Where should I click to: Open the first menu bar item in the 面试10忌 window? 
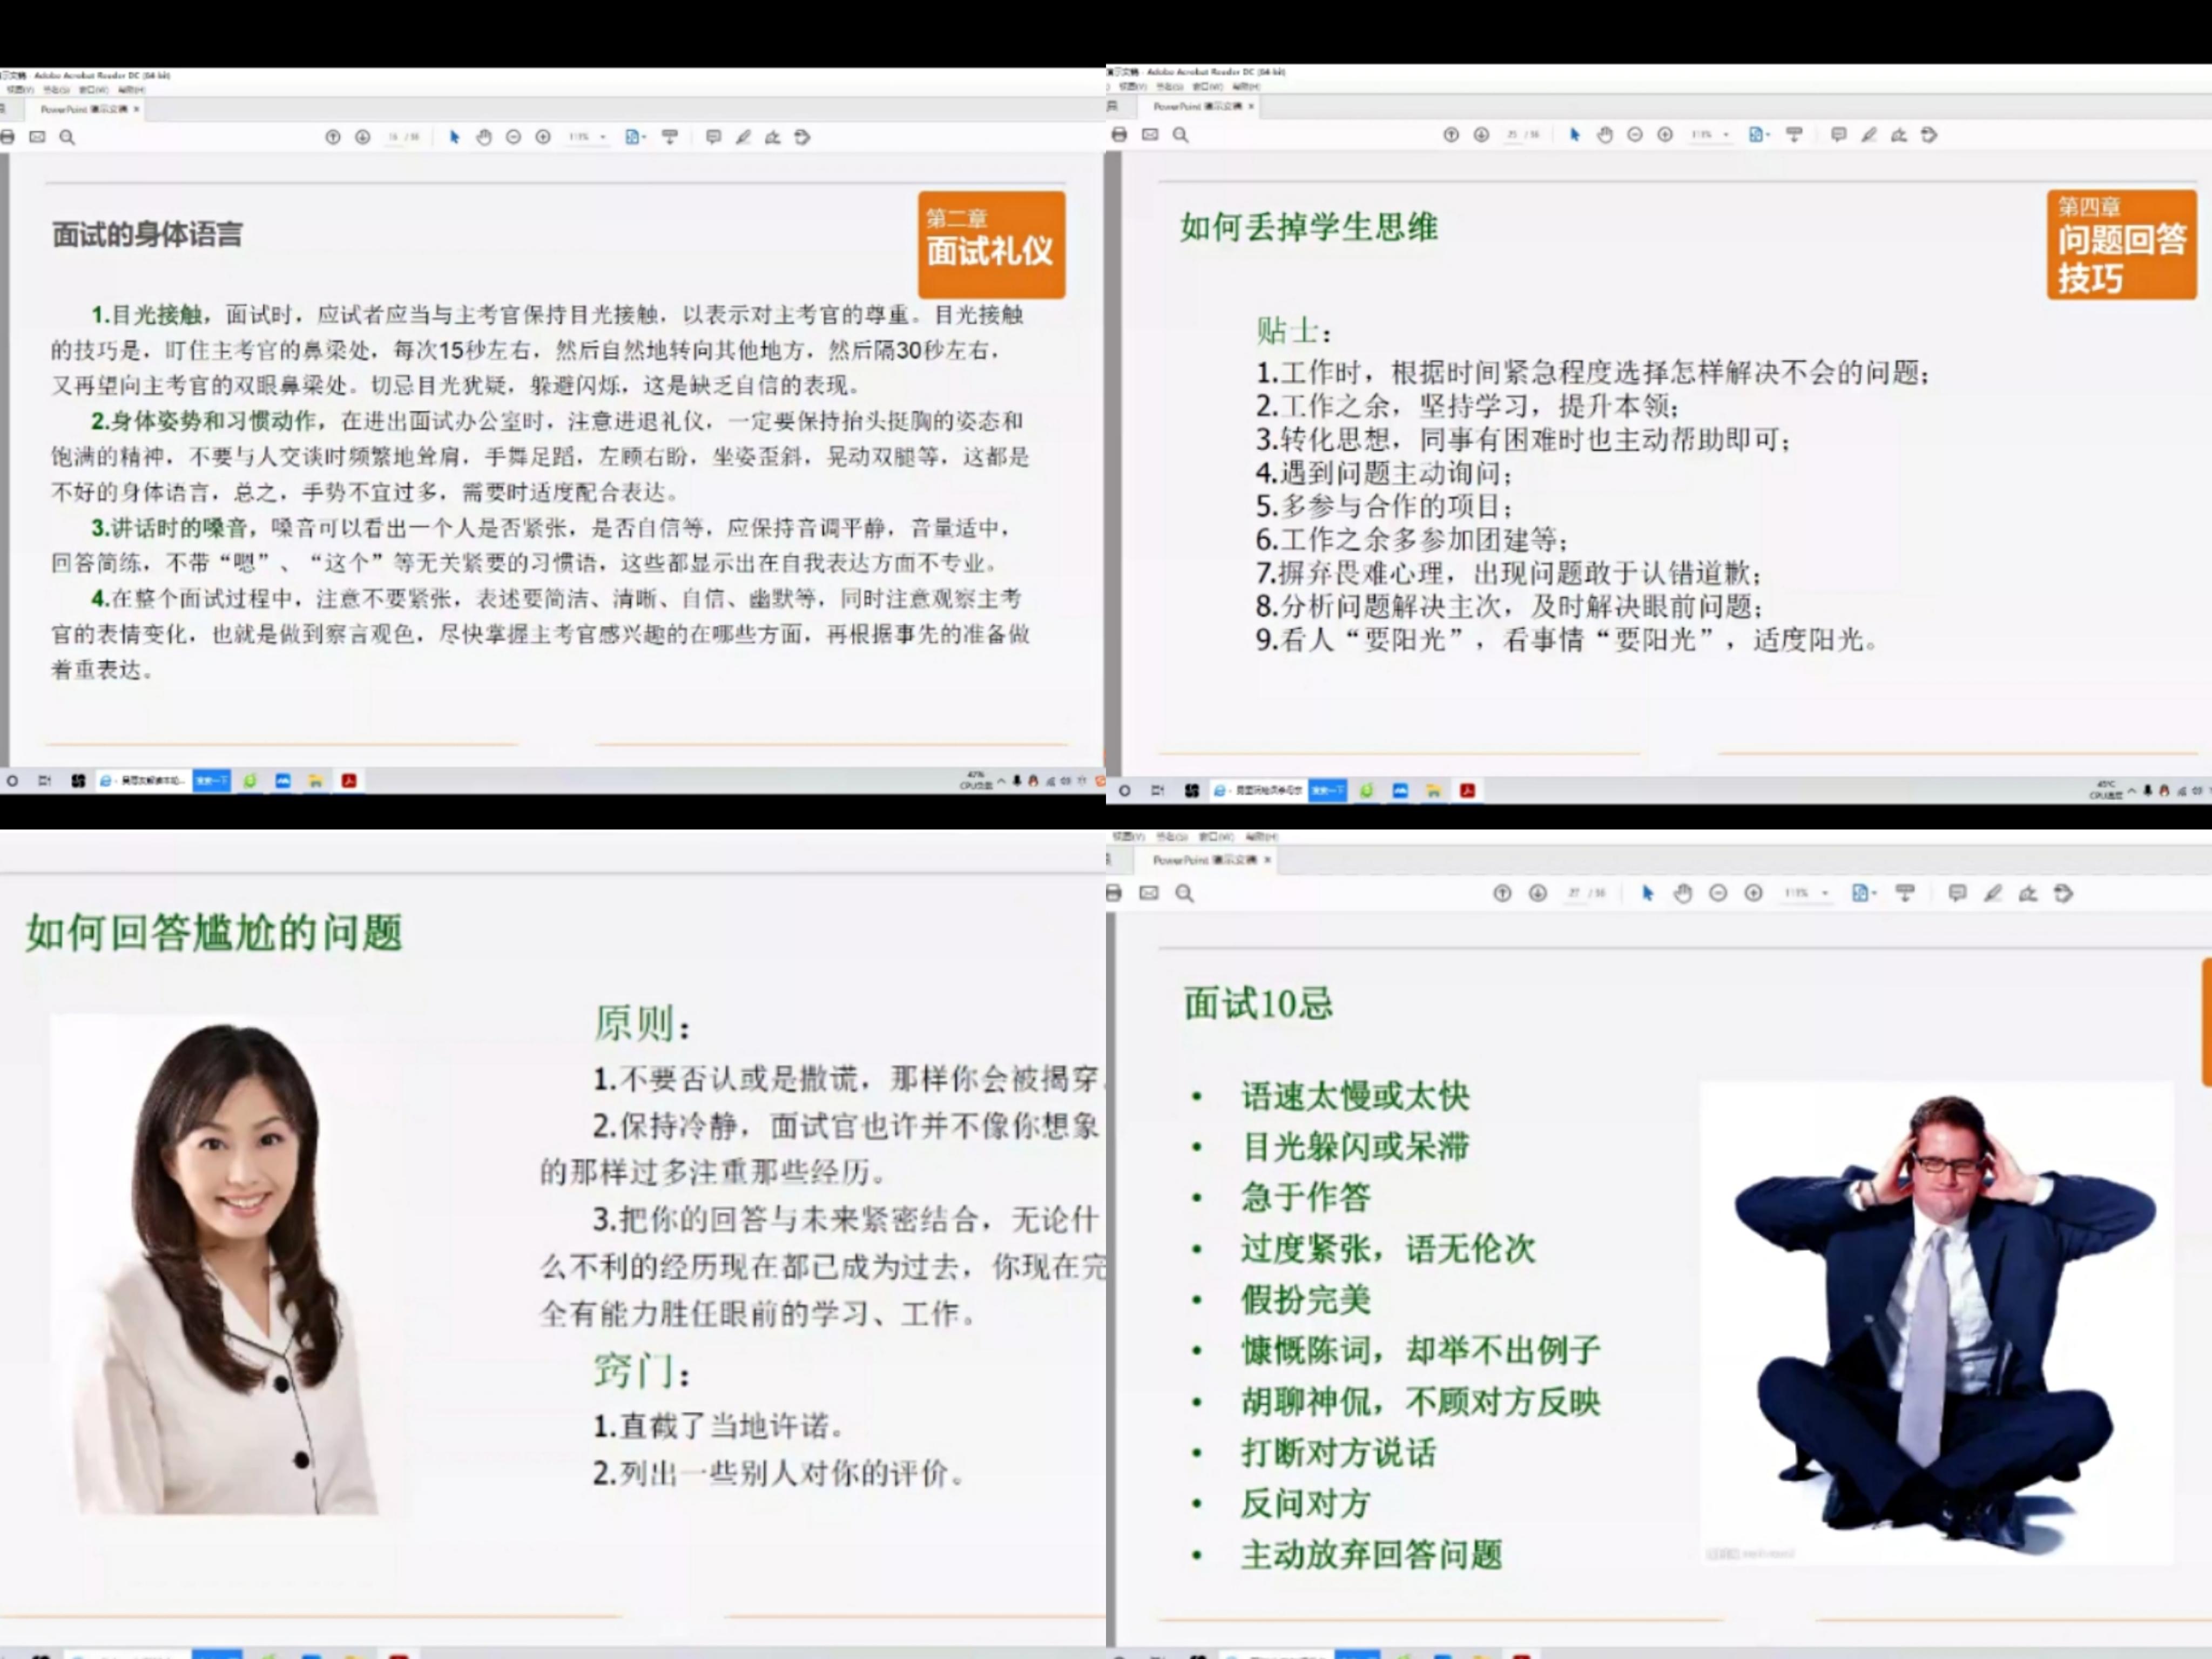click(x=1129, y=836)
